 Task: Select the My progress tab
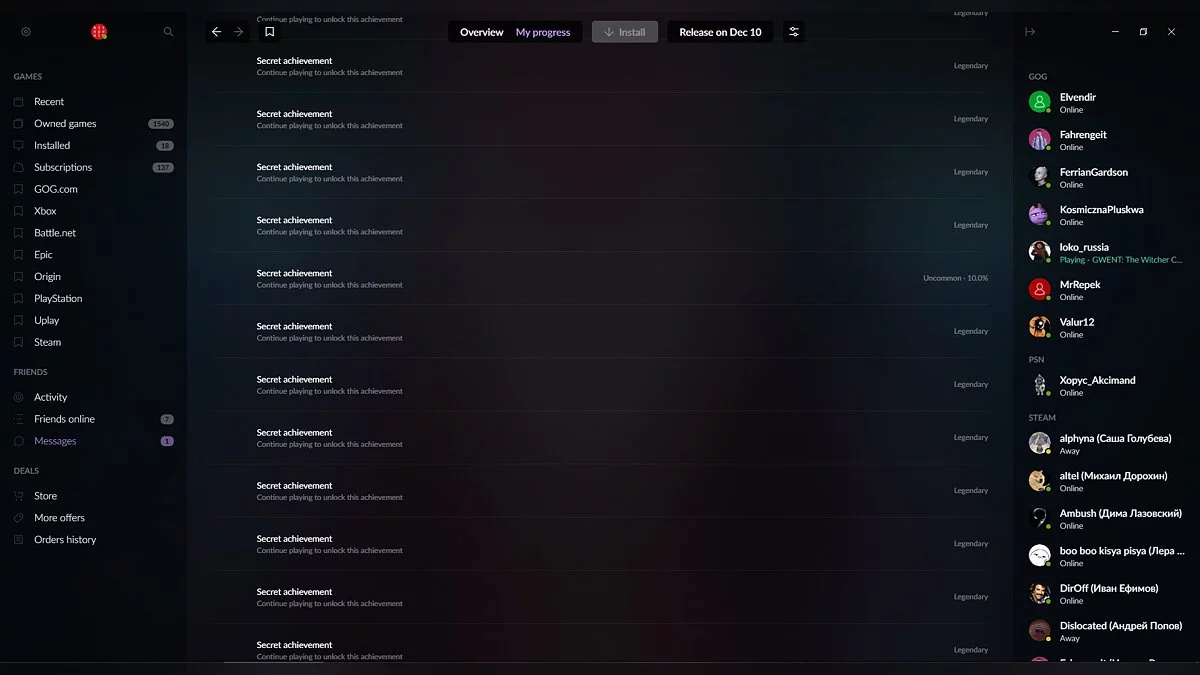pyautogui.click(x=543, y=32)
